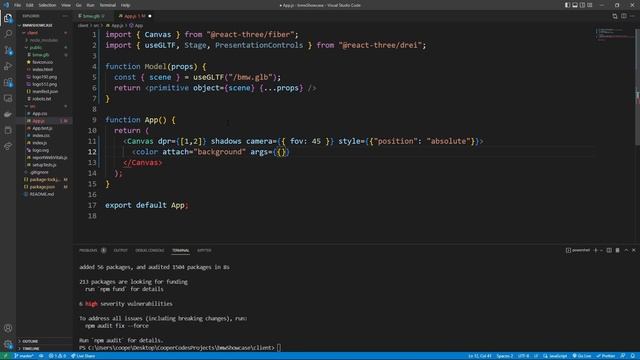Open the Help menu

coord(125,5)
